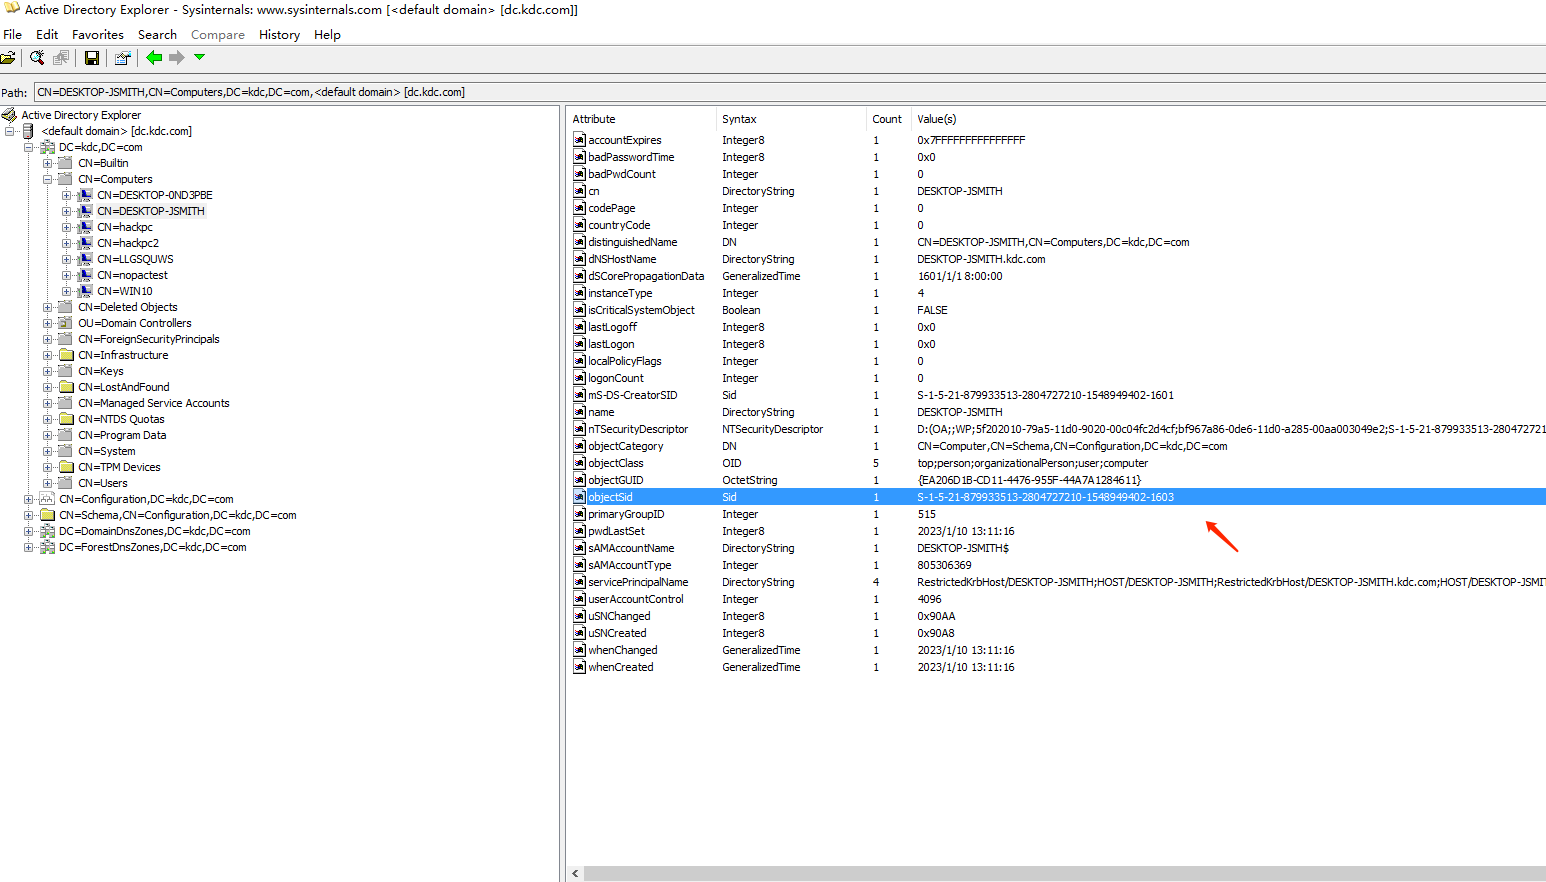Select the distinguishedName attribute row
Viewport: 1546px width, 882px height.
point(1056,242)
